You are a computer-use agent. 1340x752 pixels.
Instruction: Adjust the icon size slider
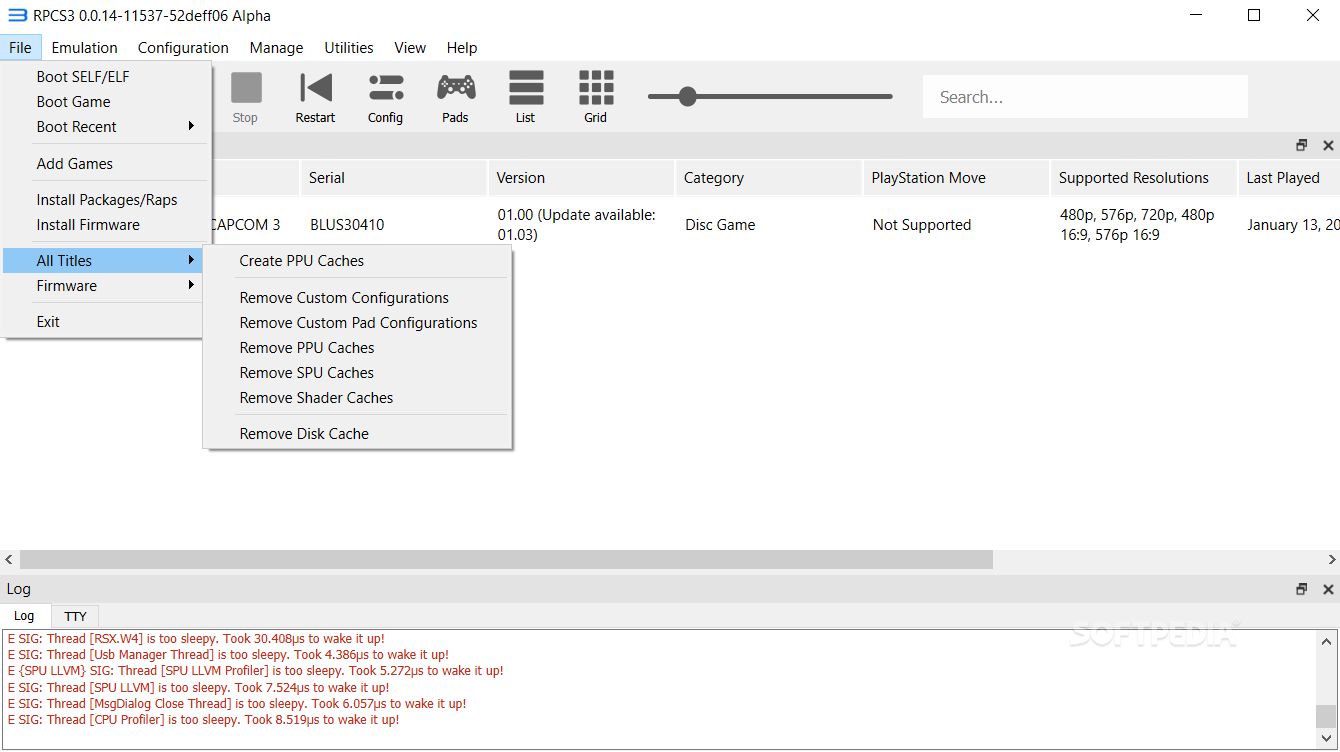tap(687, 96)
